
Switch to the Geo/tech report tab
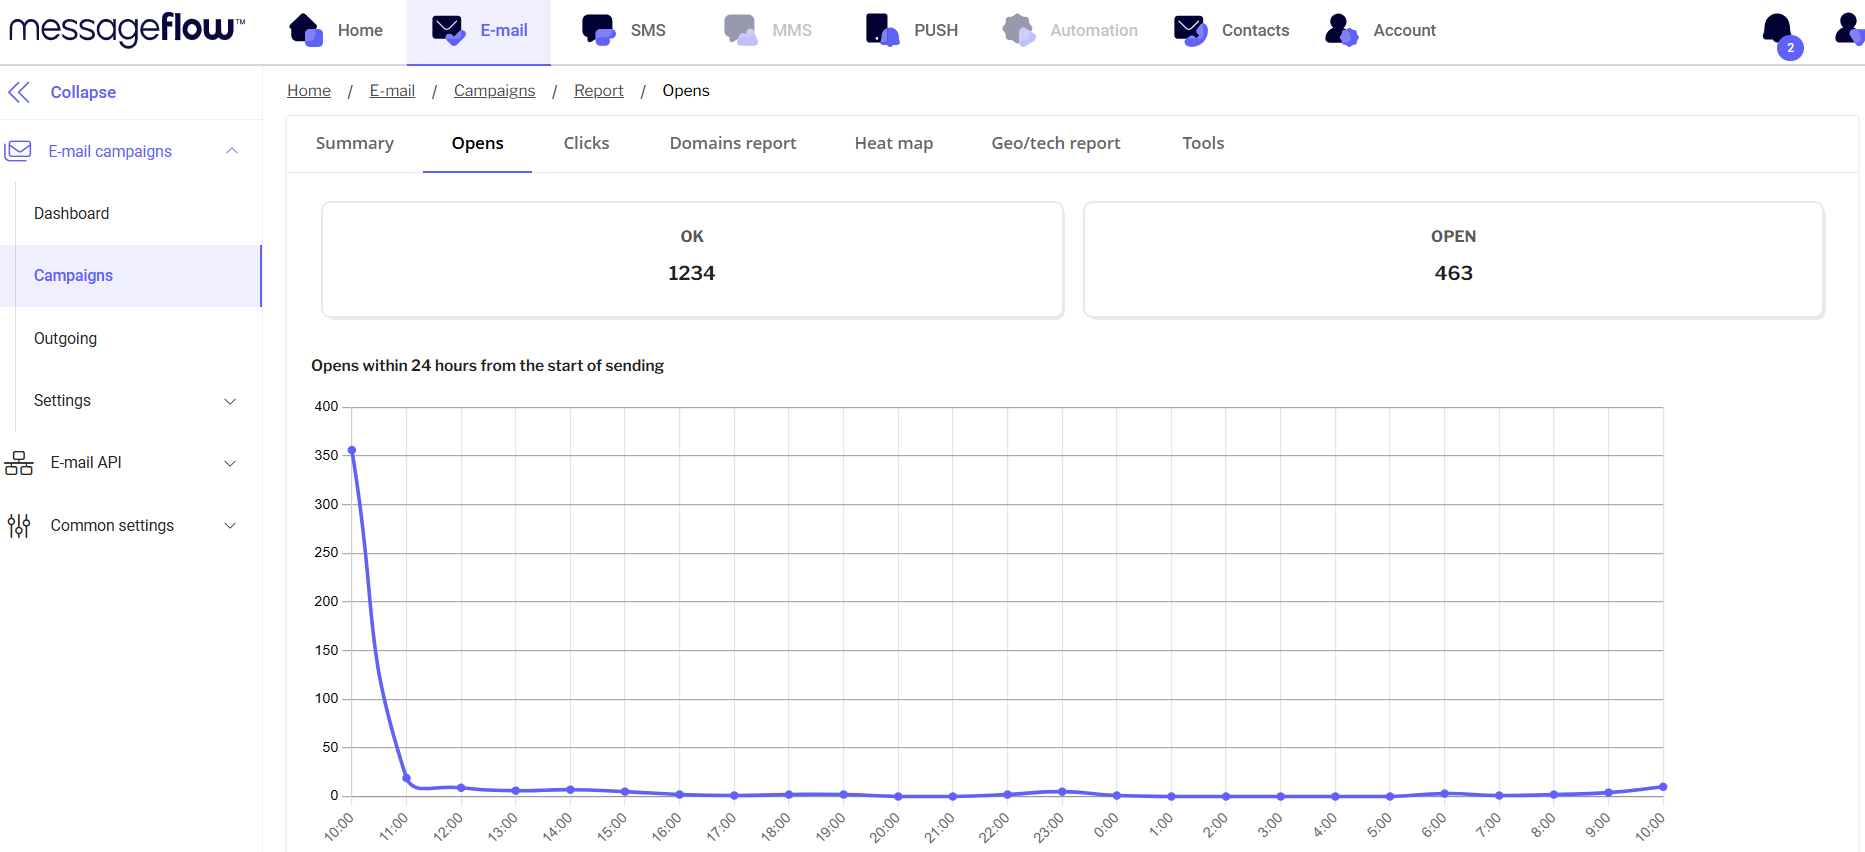coord(1055,143)
